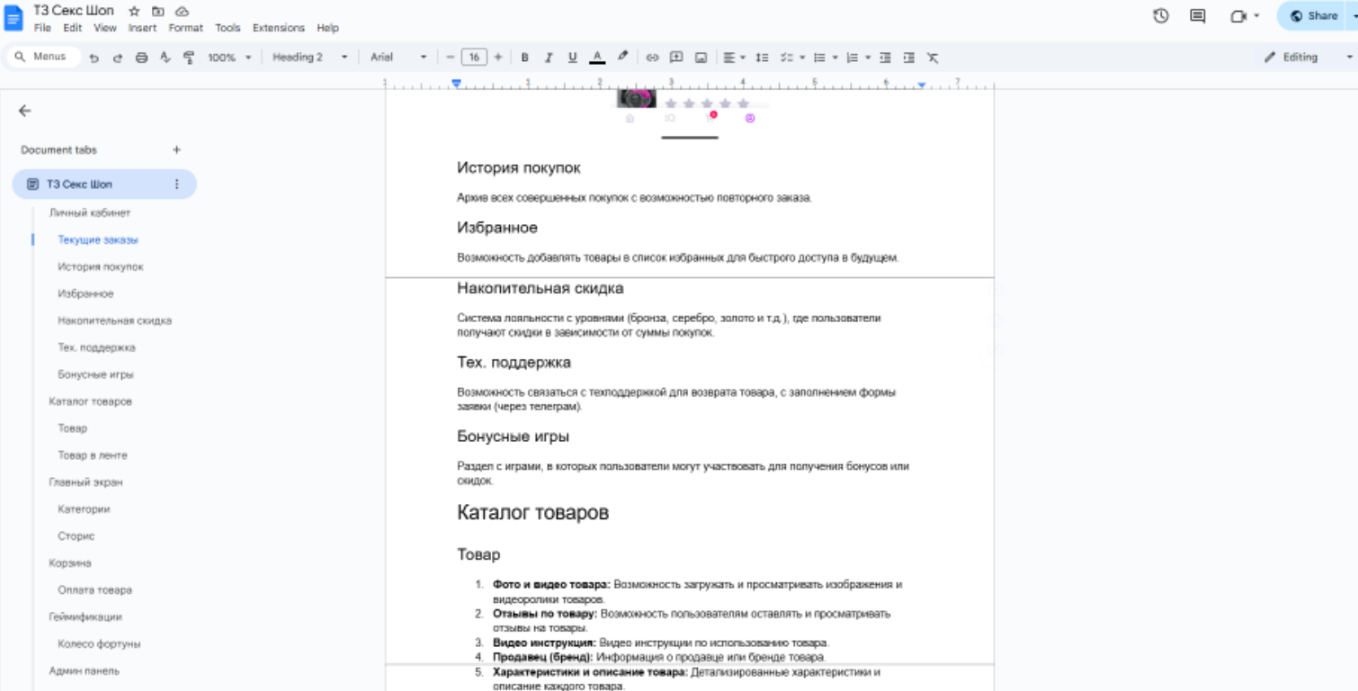Click the clear formatting icon

(x=933, y=58)
